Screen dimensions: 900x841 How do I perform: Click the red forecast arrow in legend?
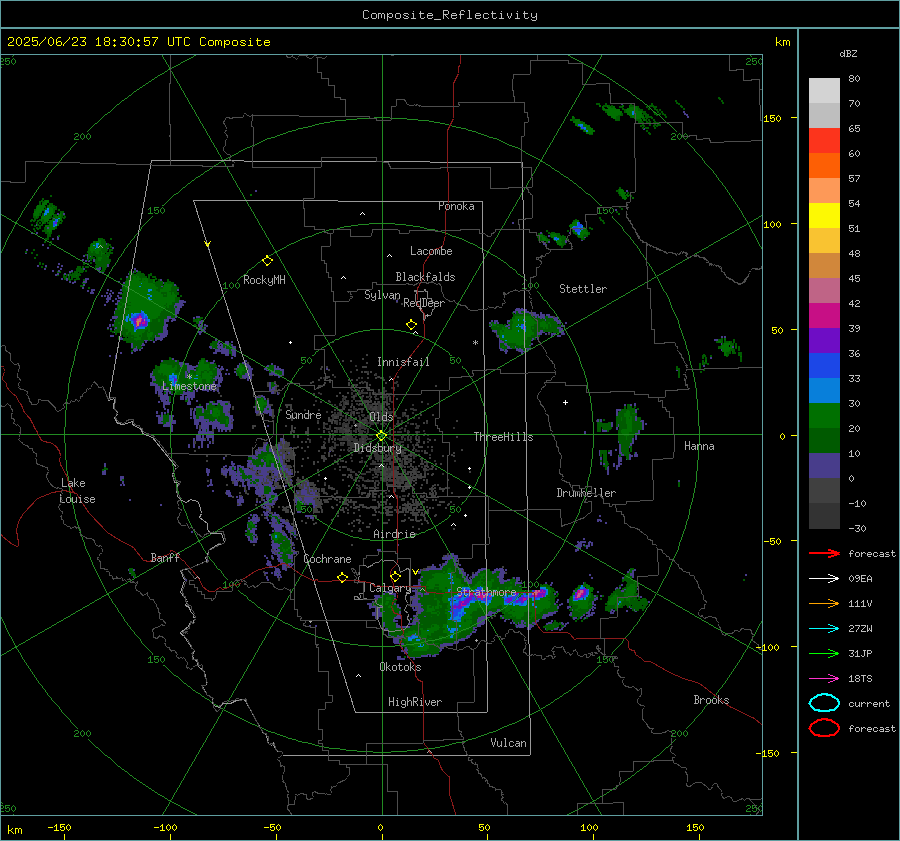(824, 553)
